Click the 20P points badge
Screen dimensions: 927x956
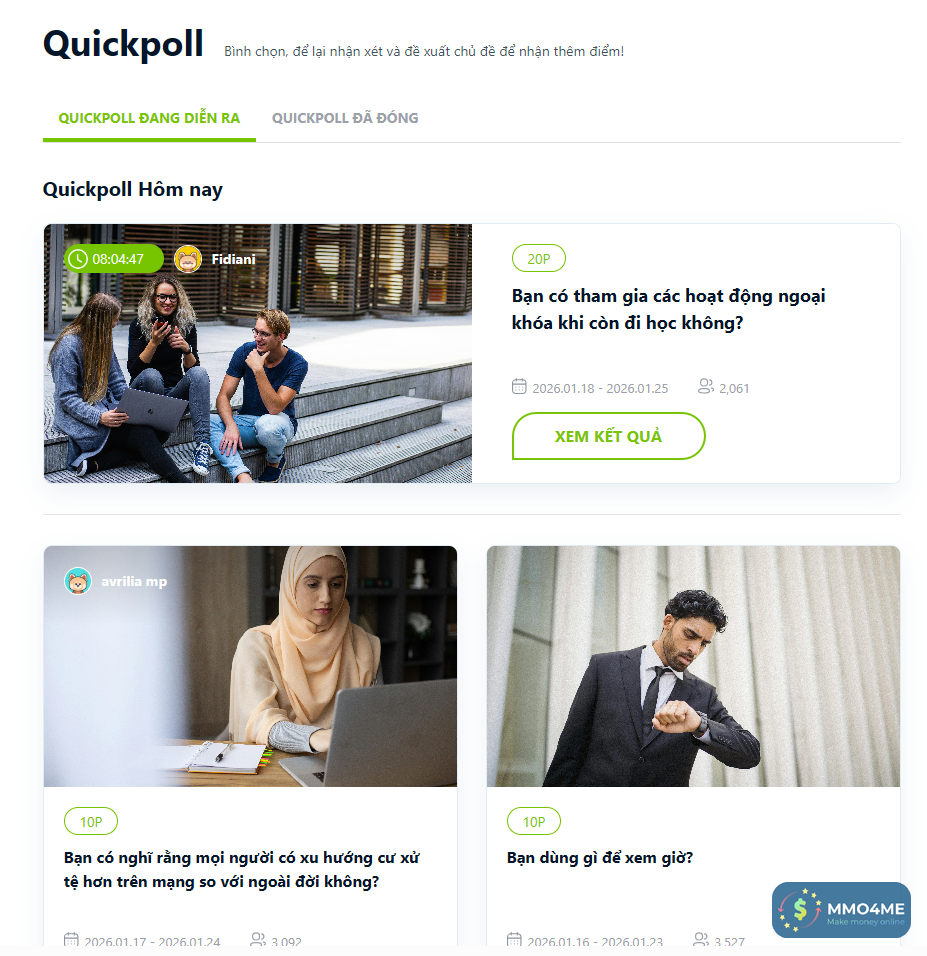(x=539, y=259)
